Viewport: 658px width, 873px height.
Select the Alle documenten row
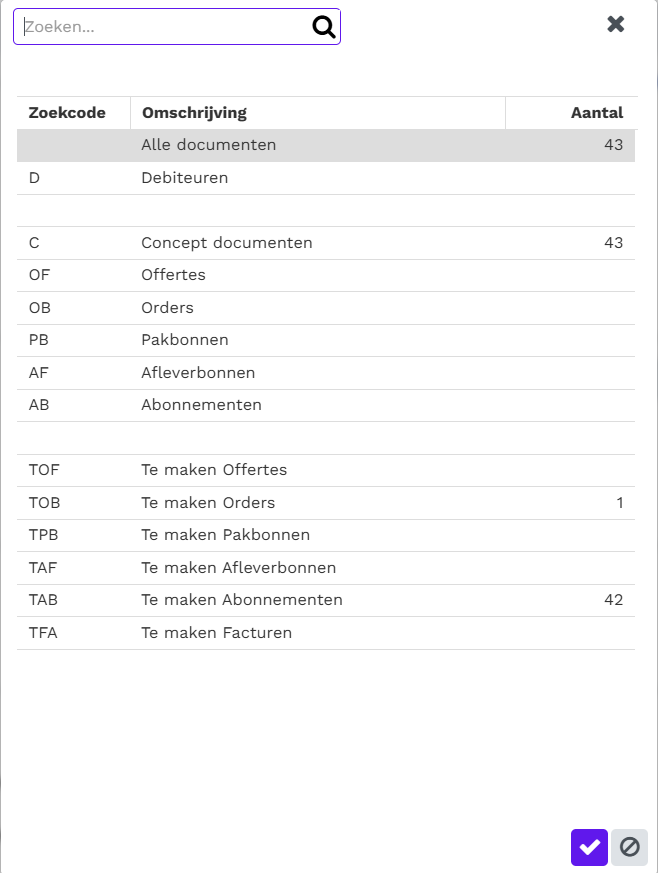click(x=326, y=145)
